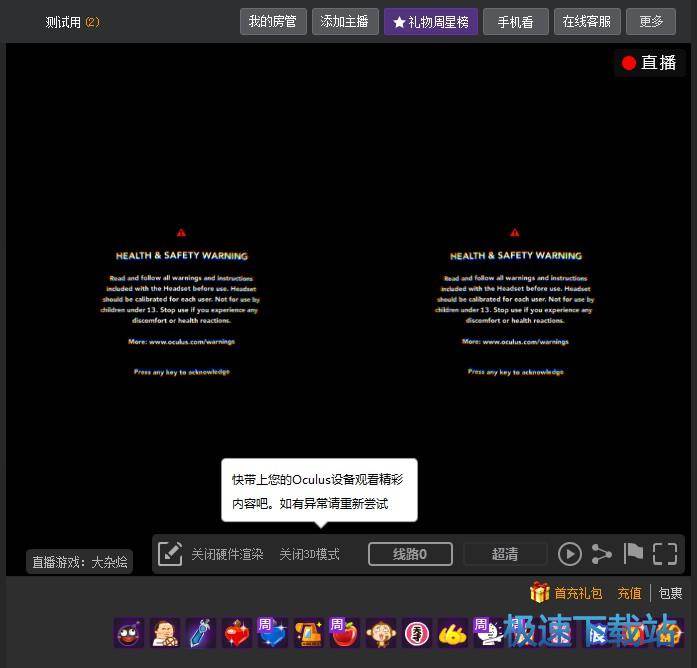Click the right HEALTH & SAFETY WARNING heading
Viewport: 697px width, 668px height.
click(x=516, y=256)
